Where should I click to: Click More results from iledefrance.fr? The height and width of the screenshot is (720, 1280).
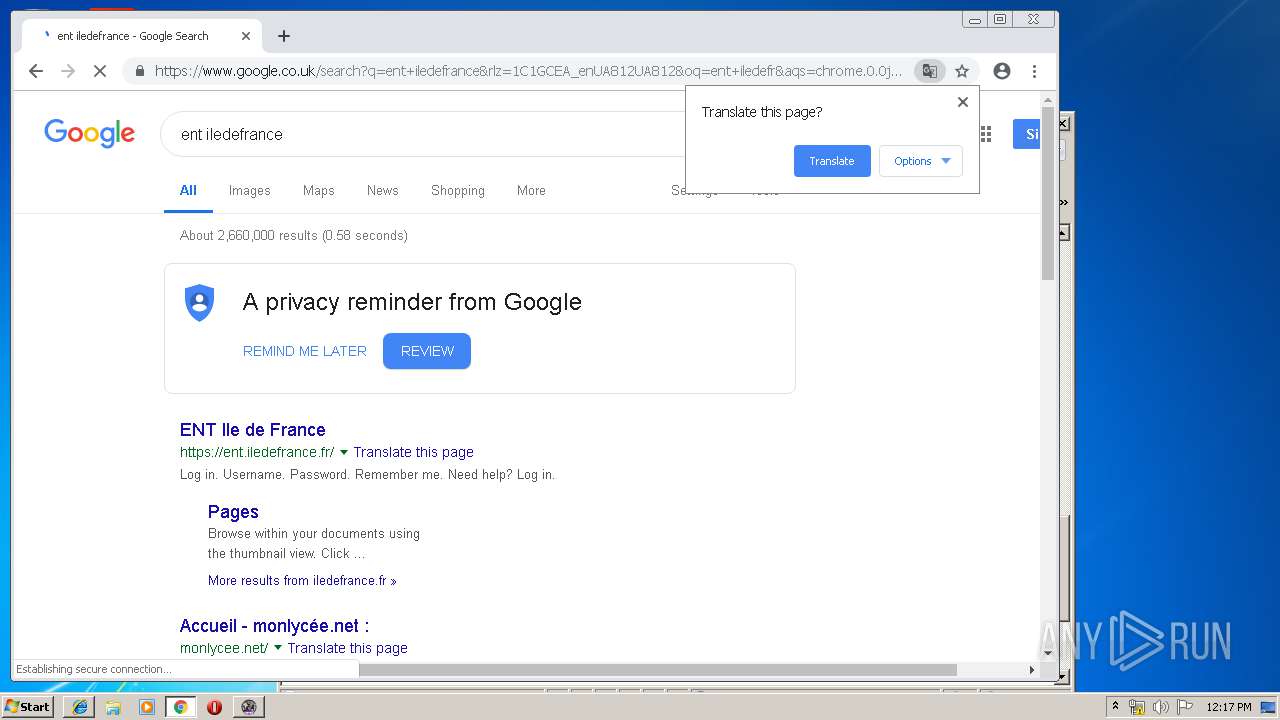[302, 580]
